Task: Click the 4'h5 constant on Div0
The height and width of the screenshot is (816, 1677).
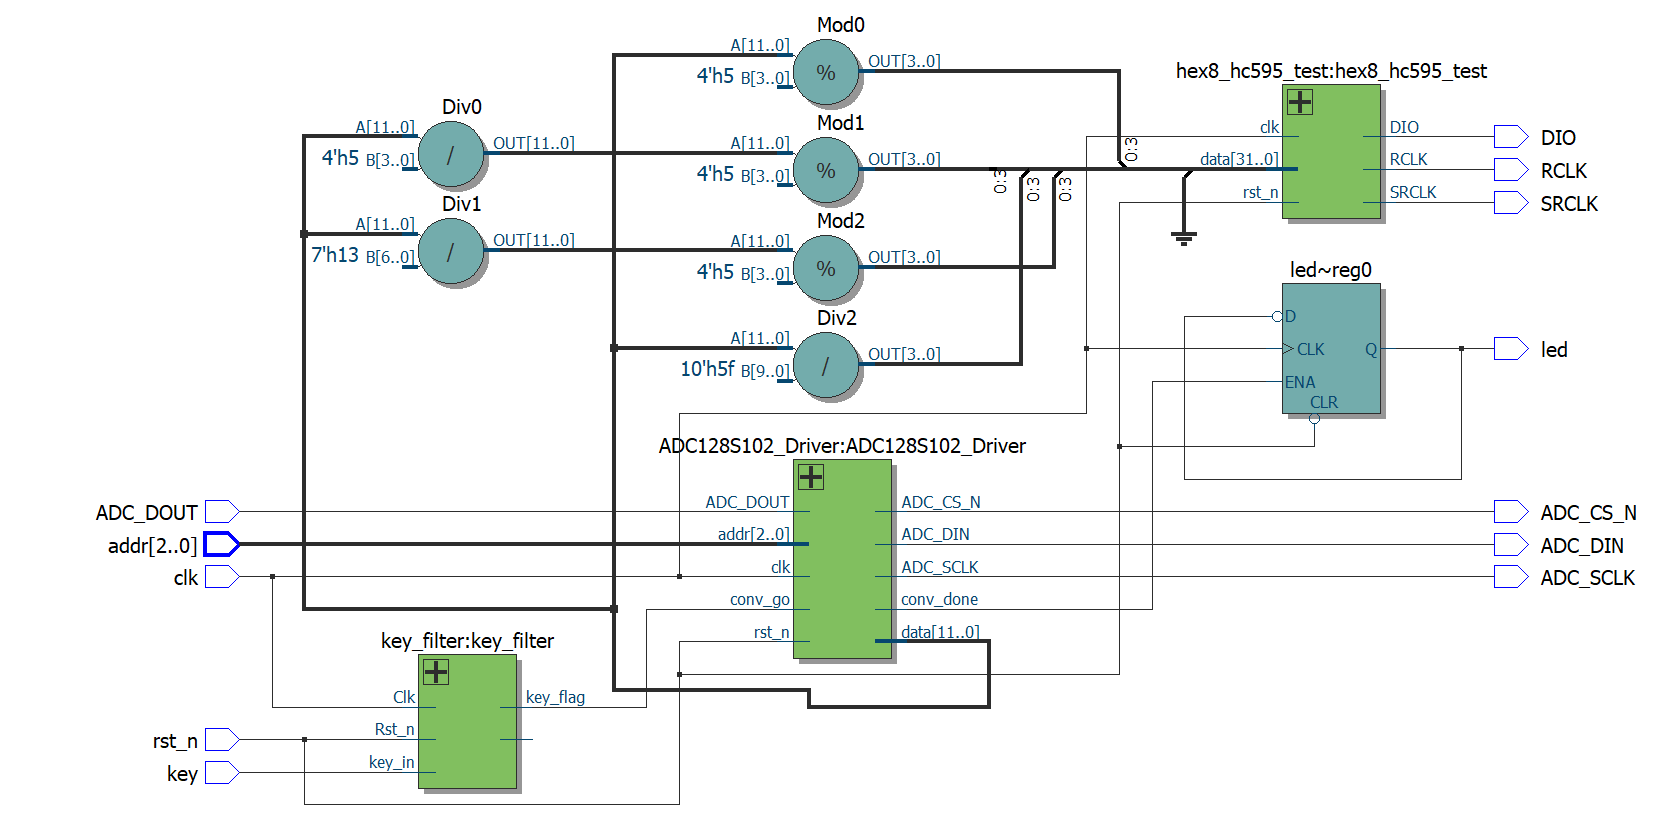Action: [x=340, y=158]
